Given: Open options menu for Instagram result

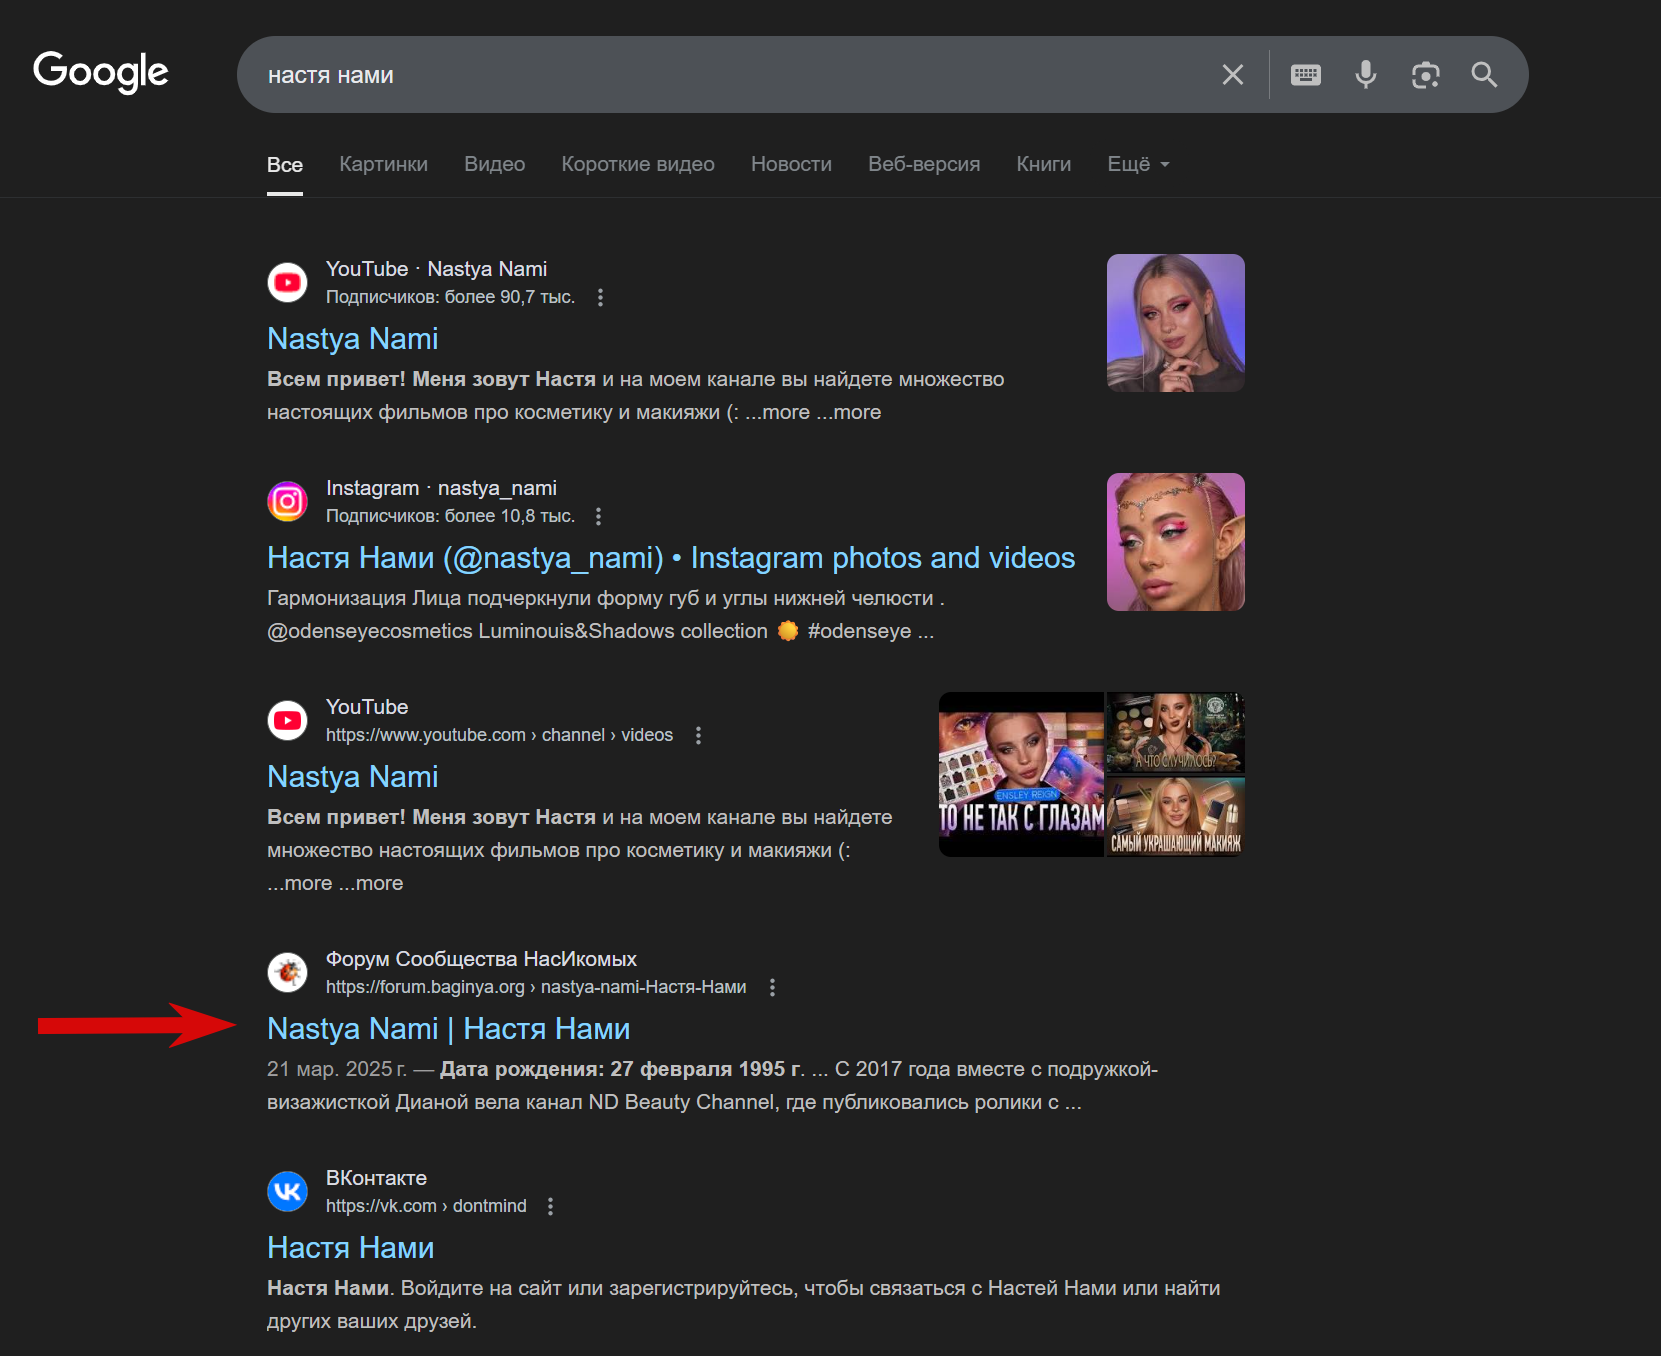Looking at the screenshot, I should pyautogui.click(x=598, y=516).
